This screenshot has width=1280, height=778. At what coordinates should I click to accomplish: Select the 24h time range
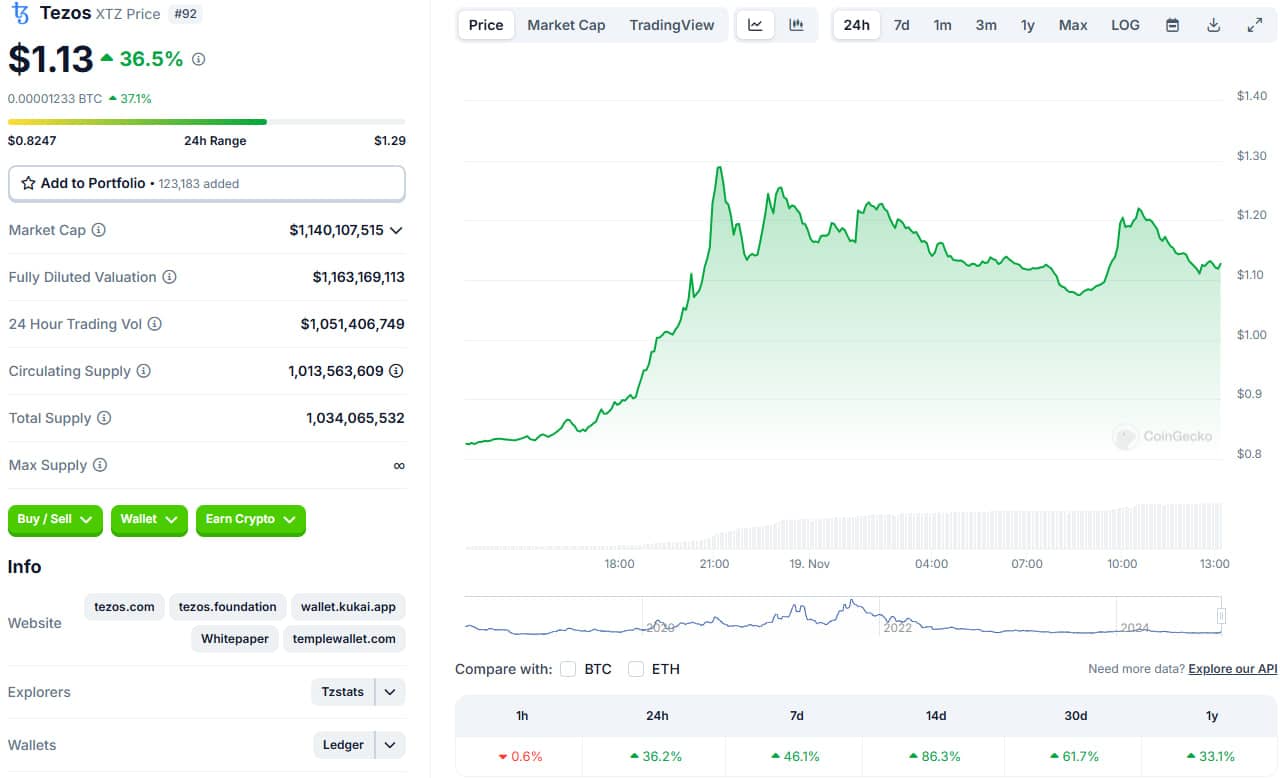coord(857,25)
